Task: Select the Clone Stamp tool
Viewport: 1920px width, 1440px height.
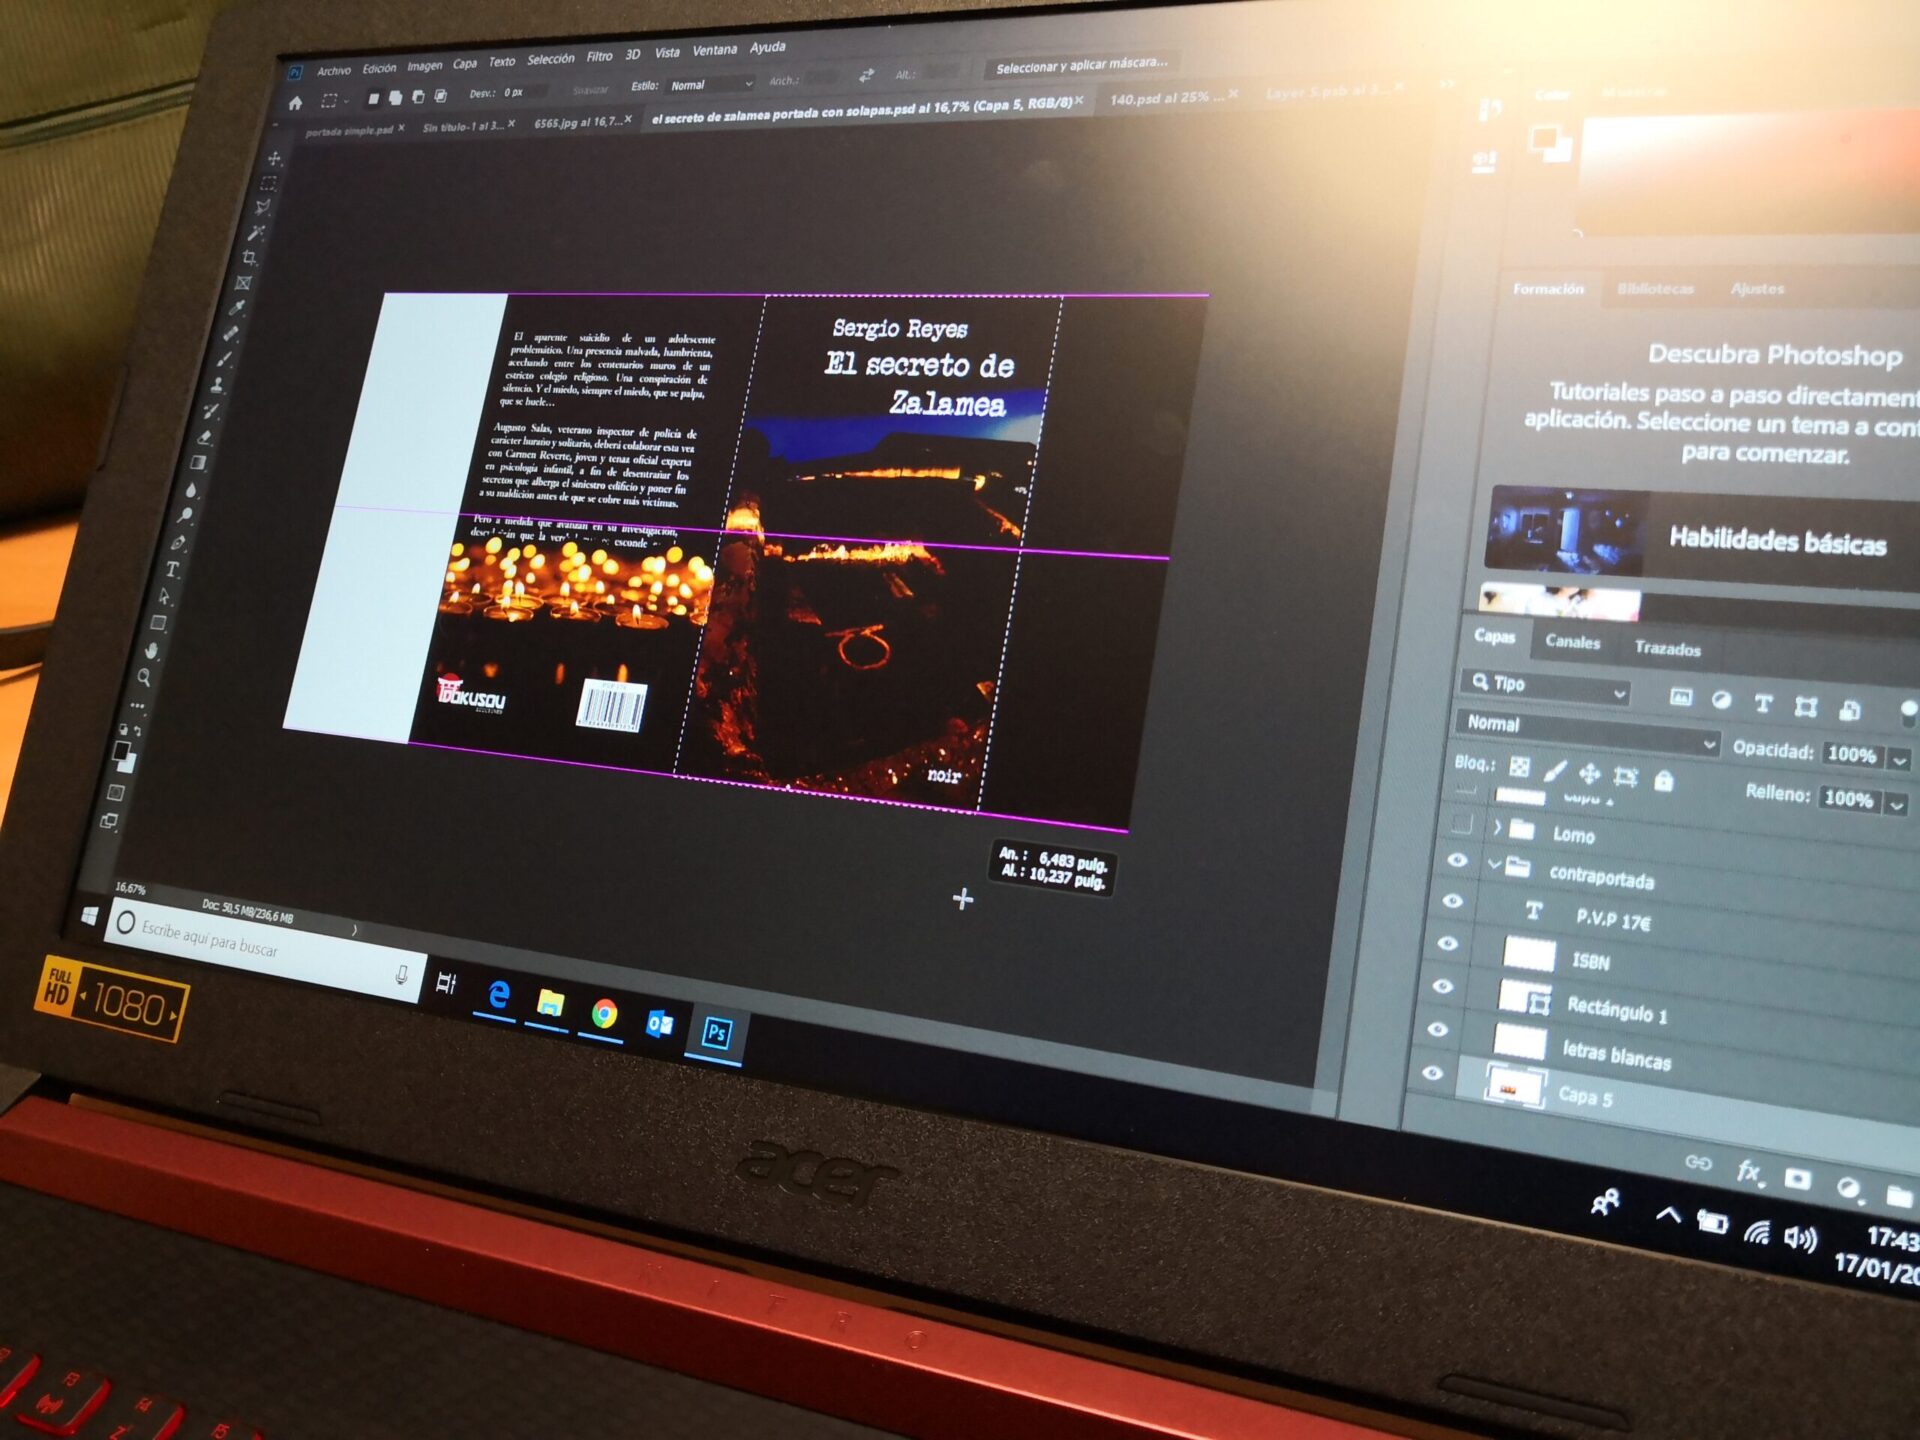Action: pos(218,385)
